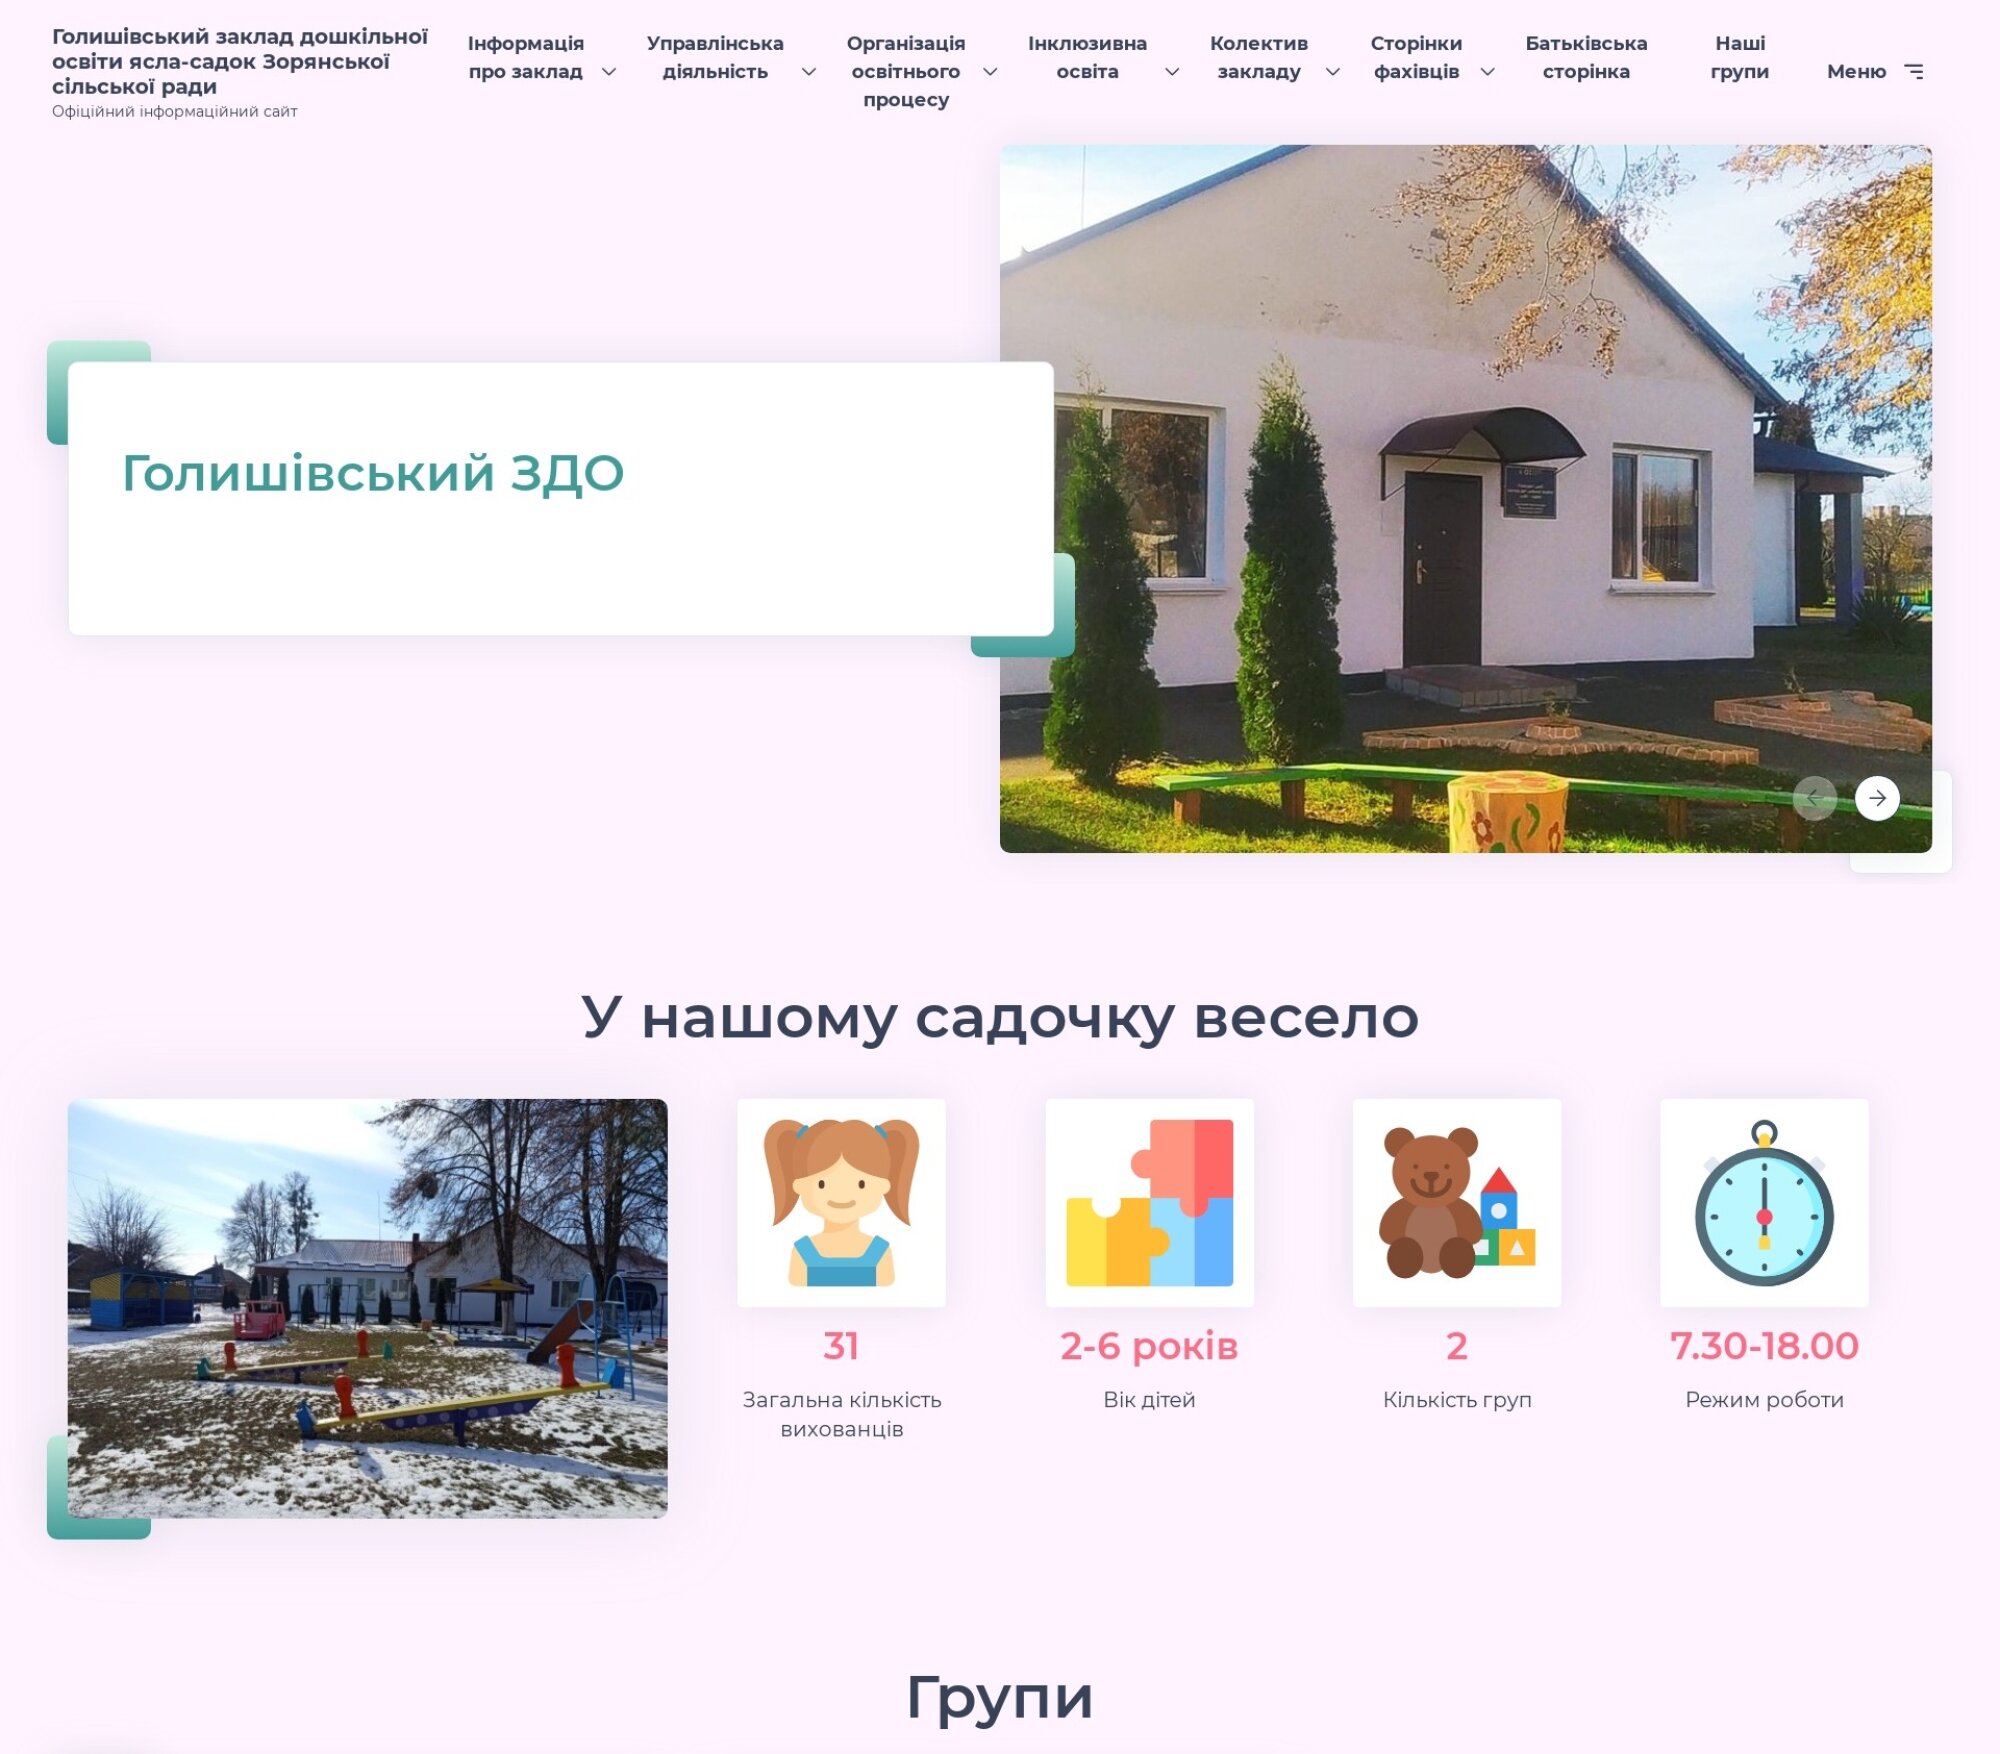Open the hamburger Меню icon

pos(1914,71)
